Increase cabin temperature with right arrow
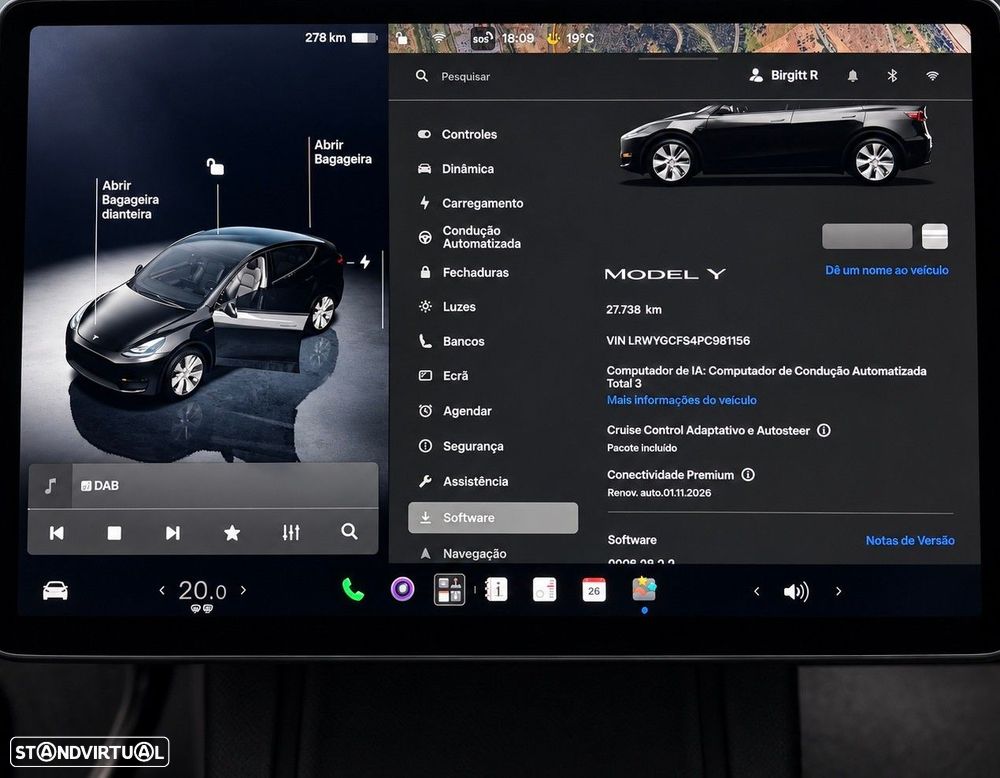Image resolution: width=1000 pixels, height=778 pixels. point(243,591)
